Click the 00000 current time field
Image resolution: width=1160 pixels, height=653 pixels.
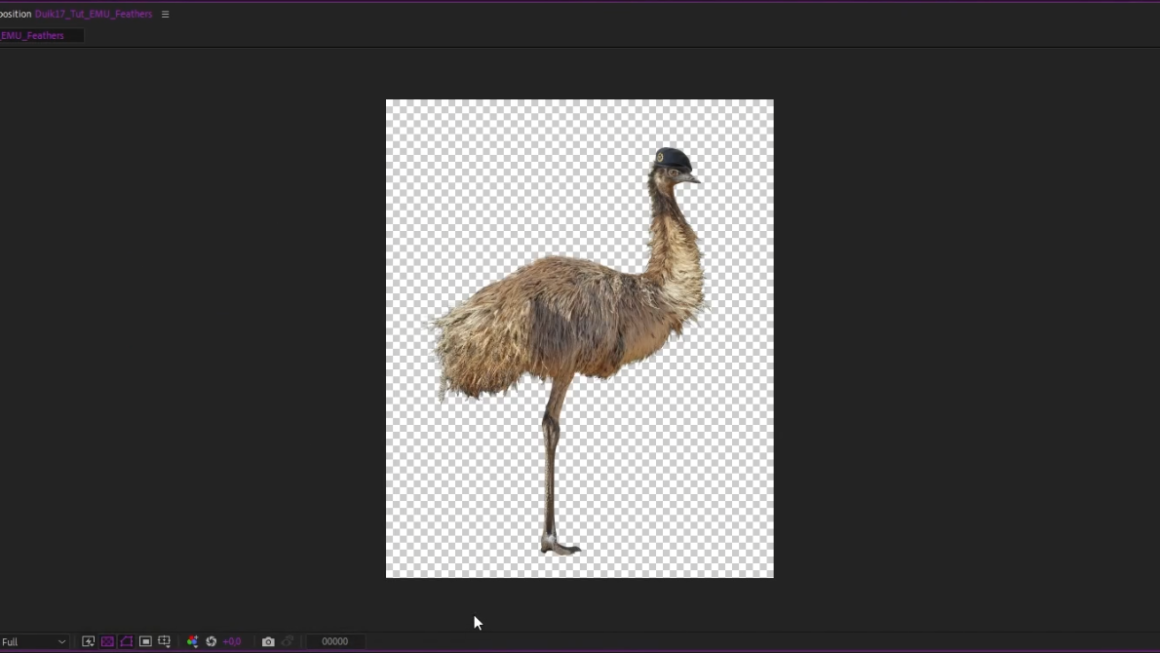335,641
